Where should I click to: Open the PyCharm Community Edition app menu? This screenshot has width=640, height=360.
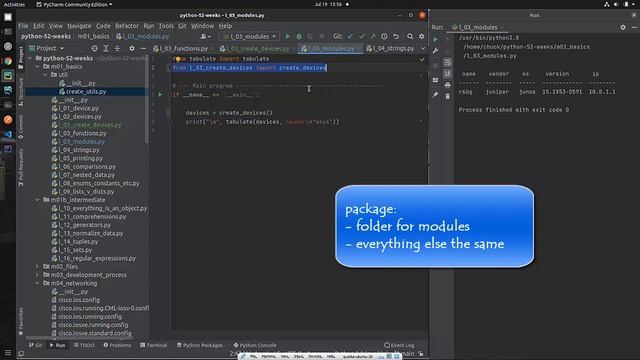(x=74, y=4)
